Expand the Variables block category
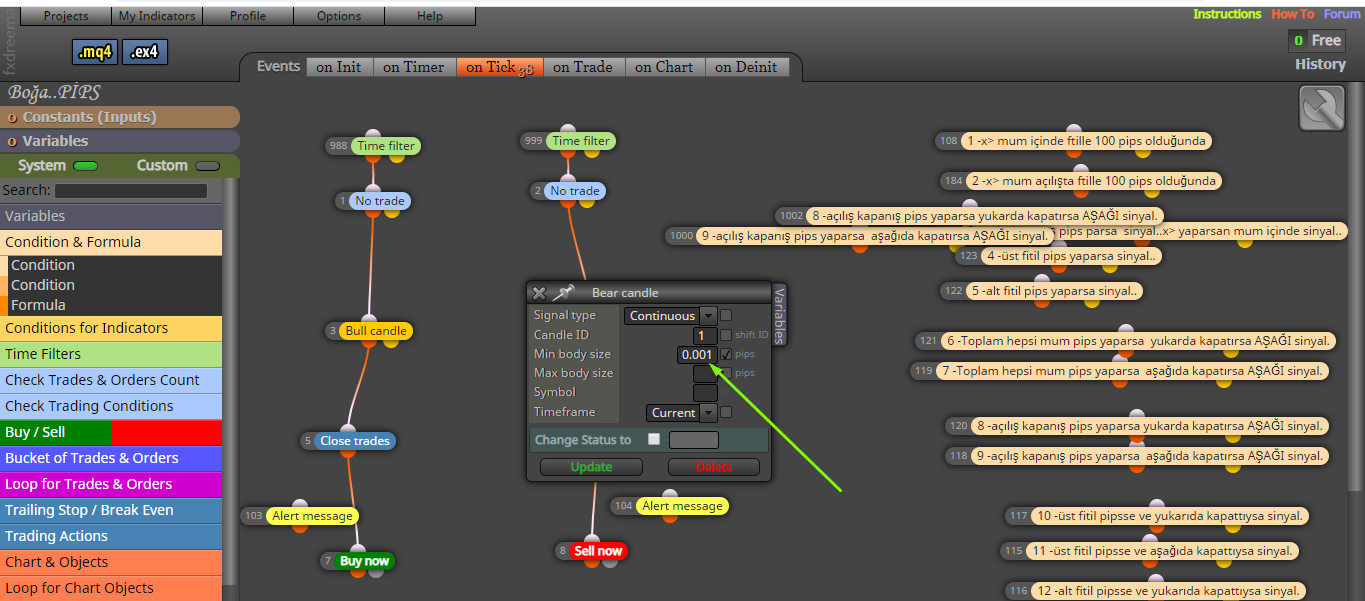This screenshot has height=601, width=1365. click(x=111, y=216)
